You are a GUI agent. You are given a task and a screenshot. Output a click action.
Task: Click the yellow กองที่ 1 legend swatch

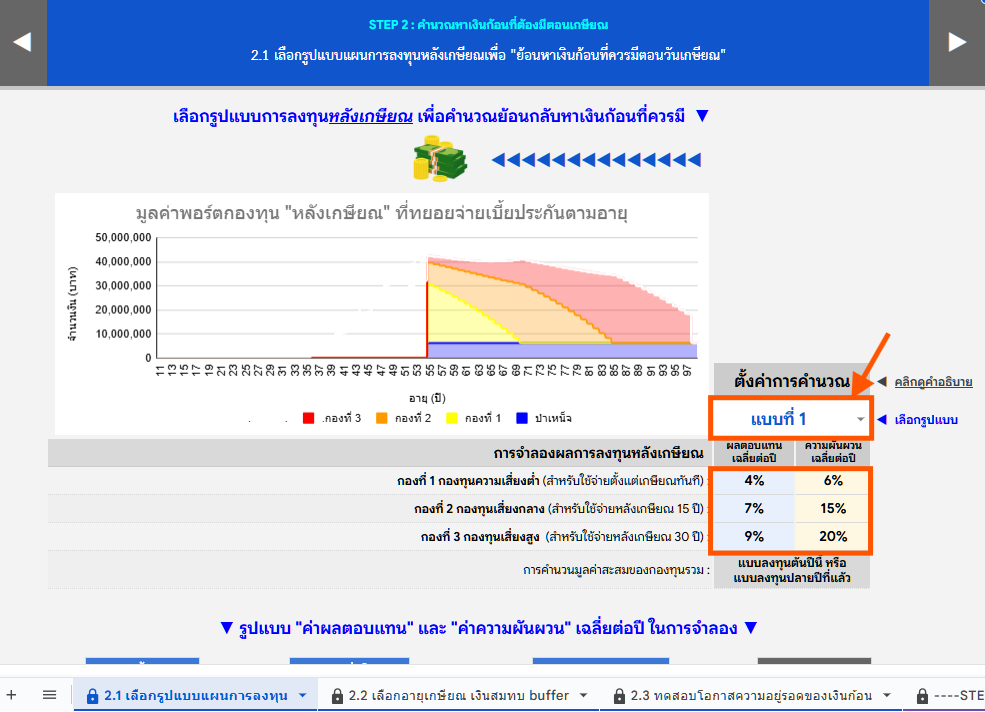[x=451, y=418]
